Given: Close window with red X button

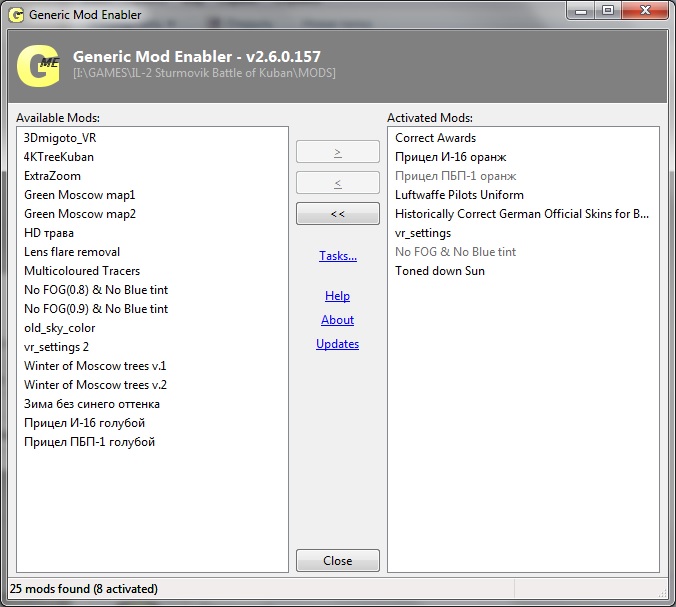Looking at the screenshot, I should point(645,11).
